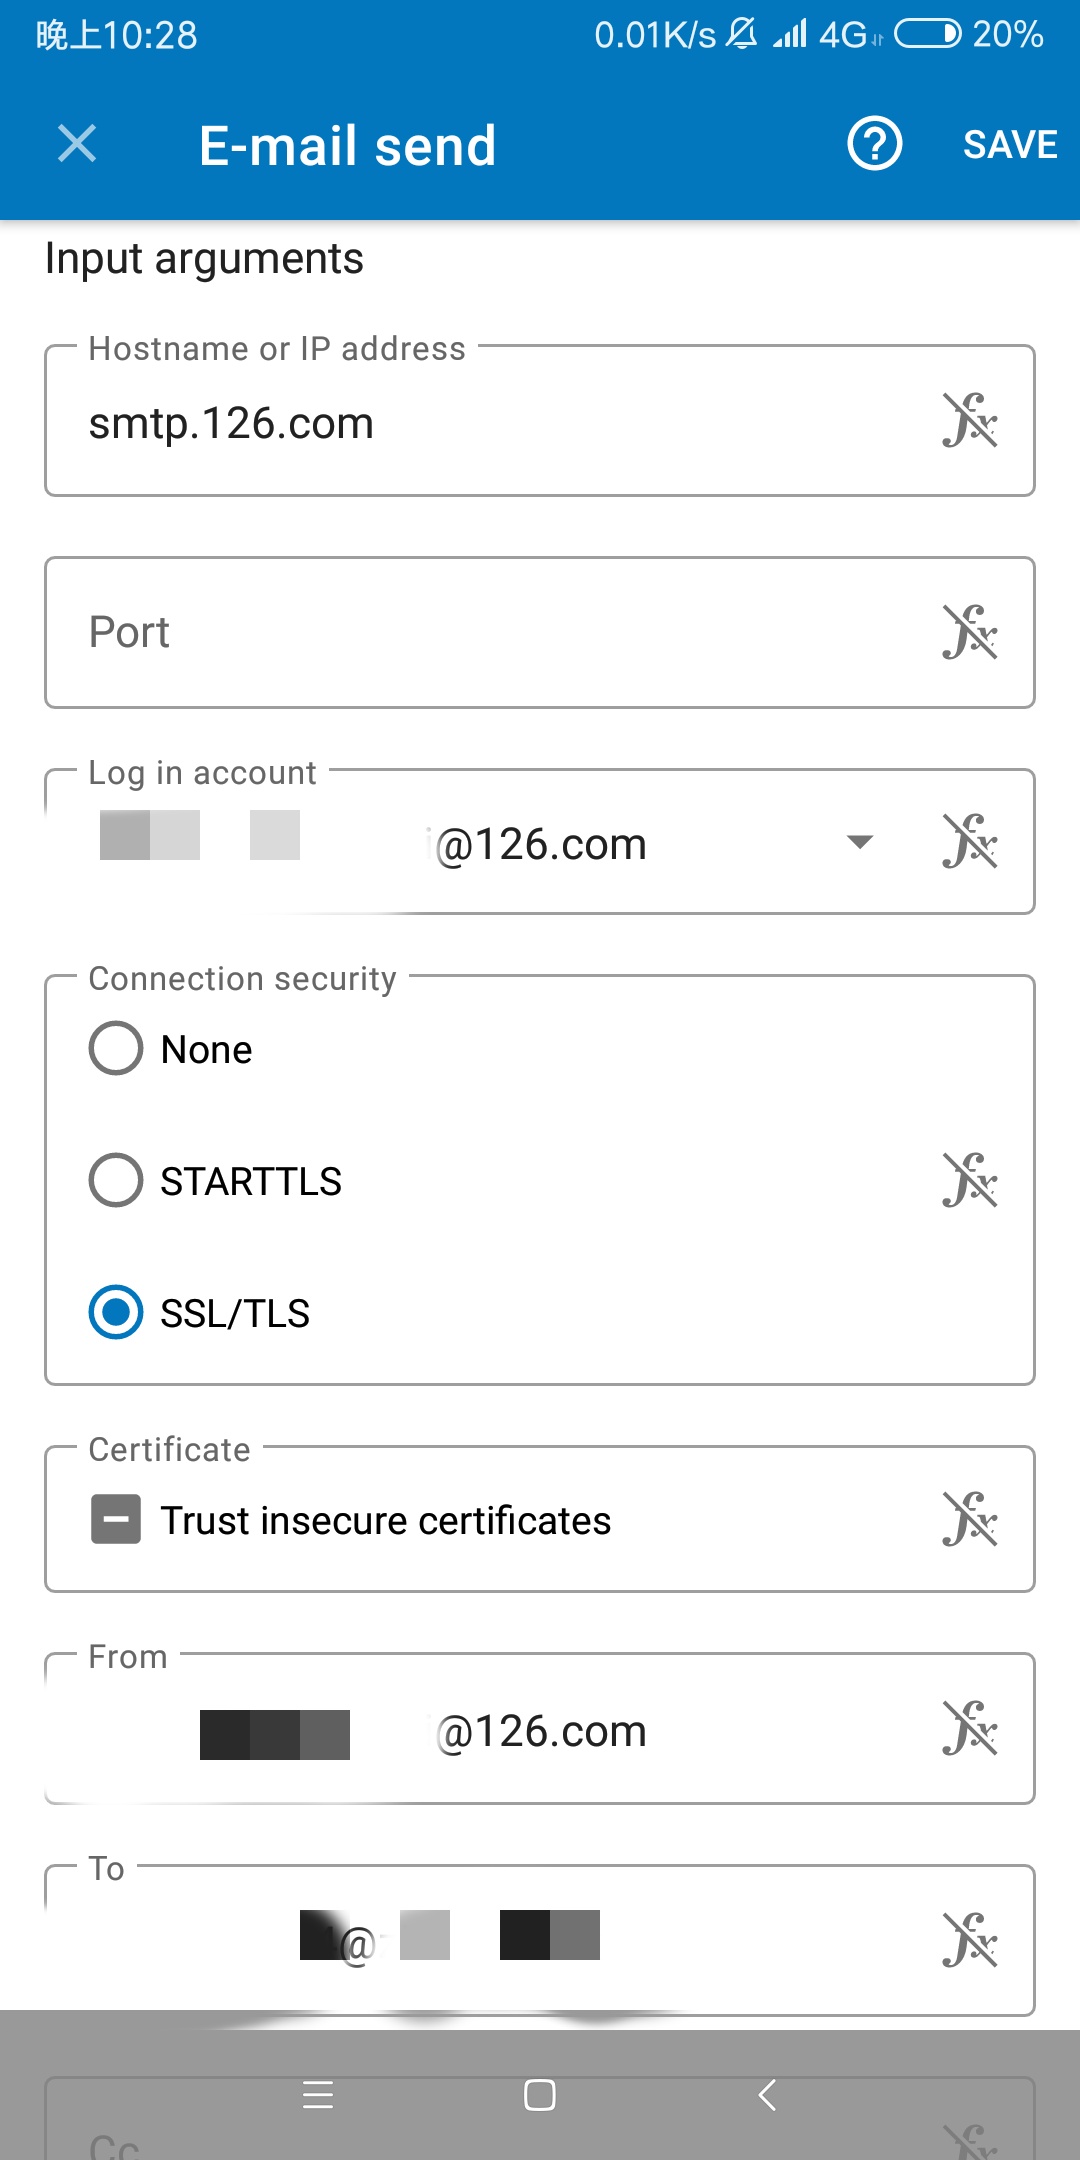Open the help question mark icon
Screen dimensions: 1080x2160
(874, 145)
